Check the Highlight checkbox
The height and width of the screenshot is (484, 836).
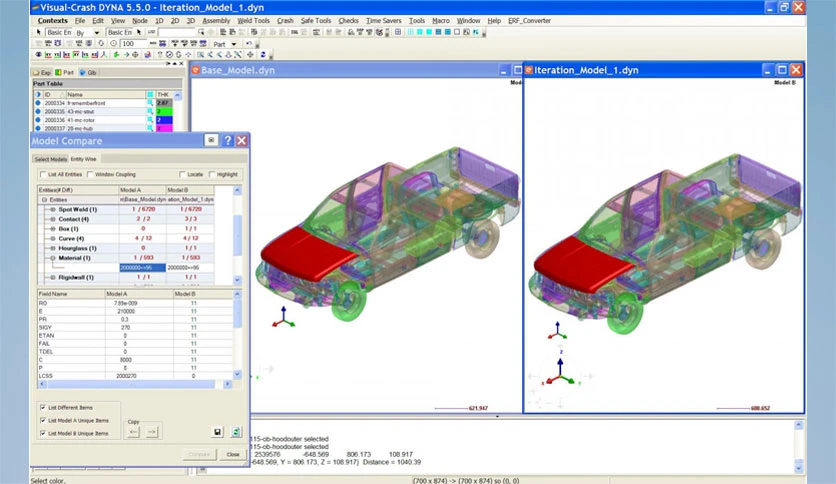tap(212, 174)
